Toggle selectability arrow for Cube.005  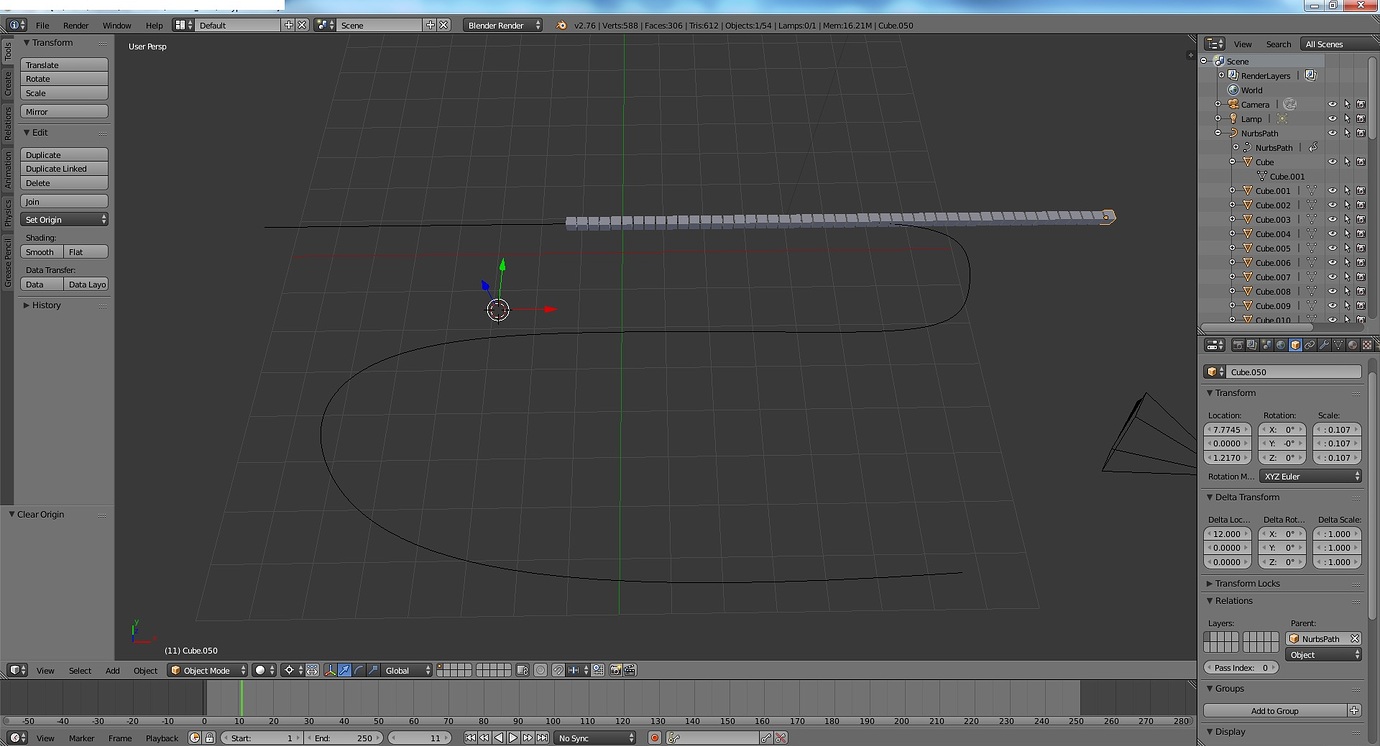(1347, 248)
